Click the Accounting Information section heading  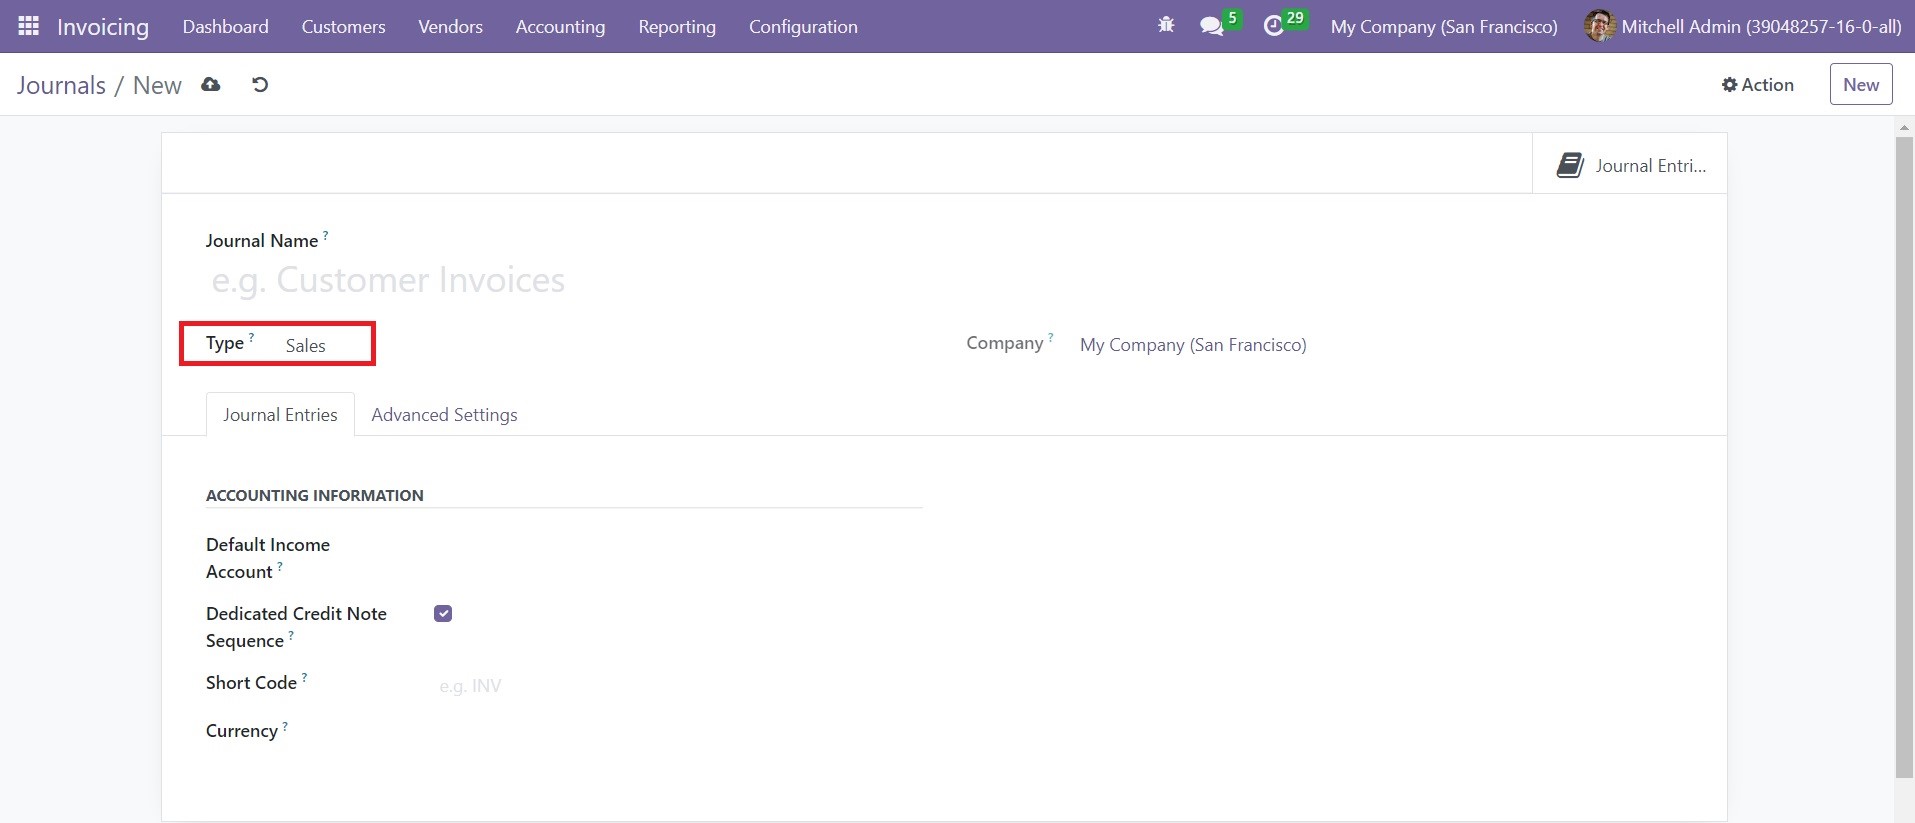[315, 495]
